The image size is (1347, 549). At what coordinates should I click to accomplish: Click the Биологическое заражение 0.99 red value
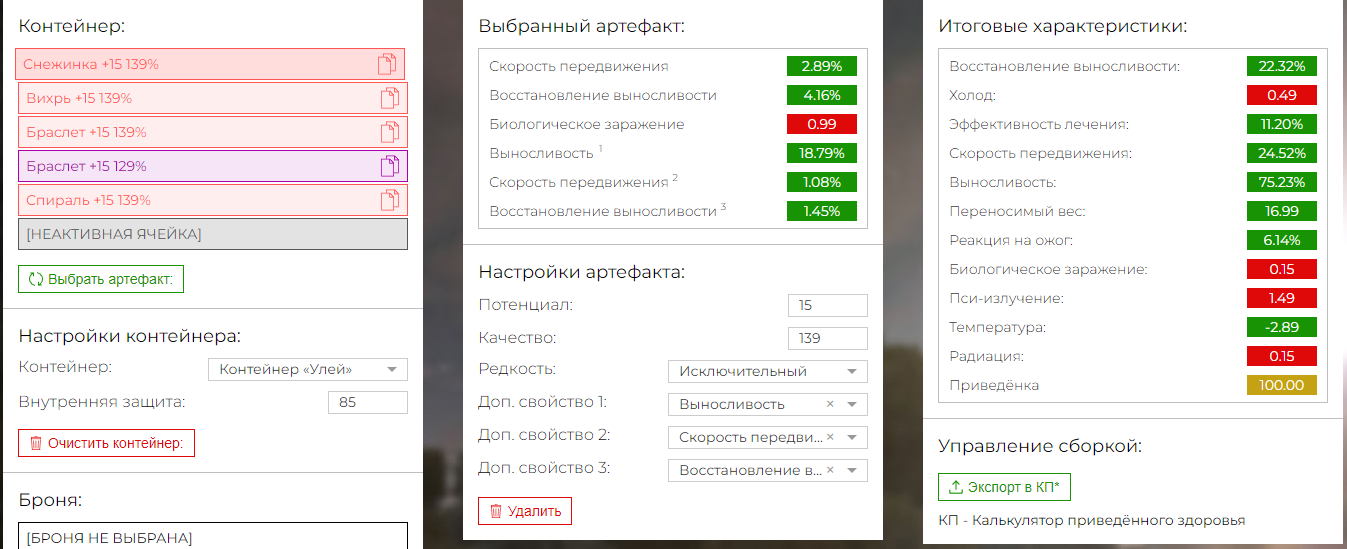tap(822, 124)
